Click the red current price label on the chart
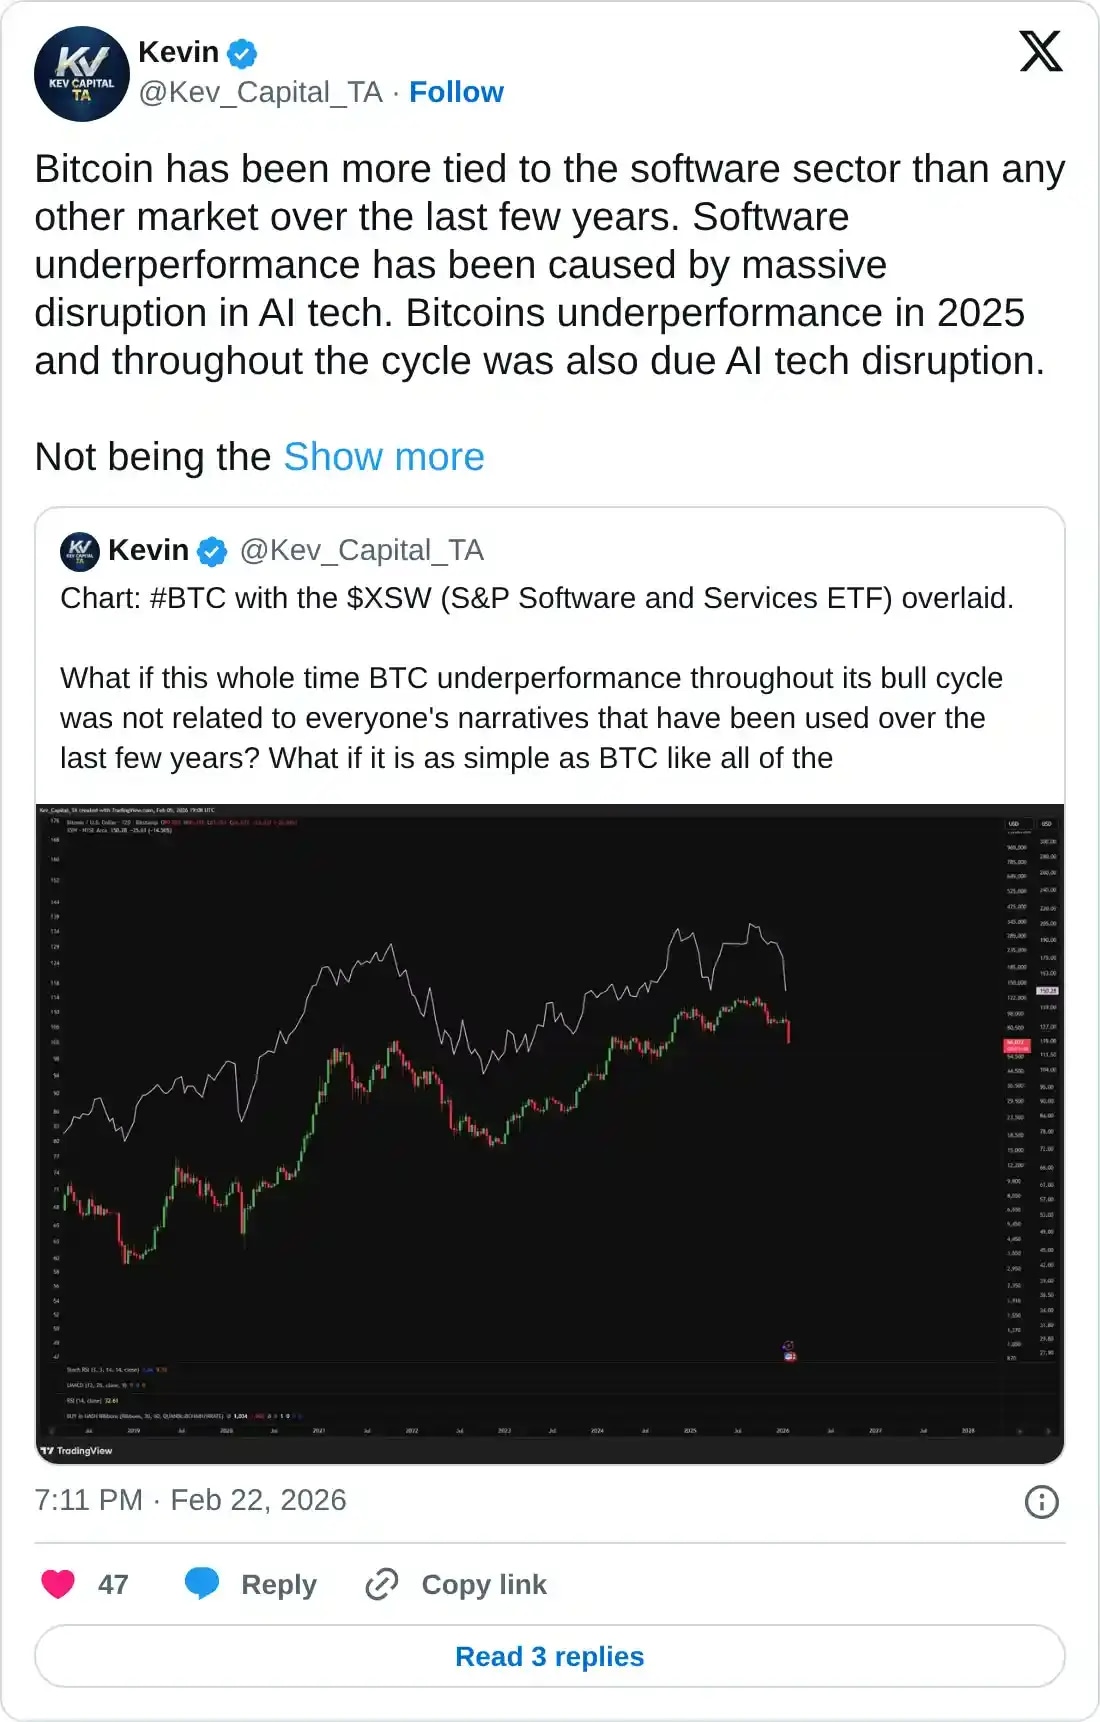This screenshot has width=1100, height=1722. 1017,1046
